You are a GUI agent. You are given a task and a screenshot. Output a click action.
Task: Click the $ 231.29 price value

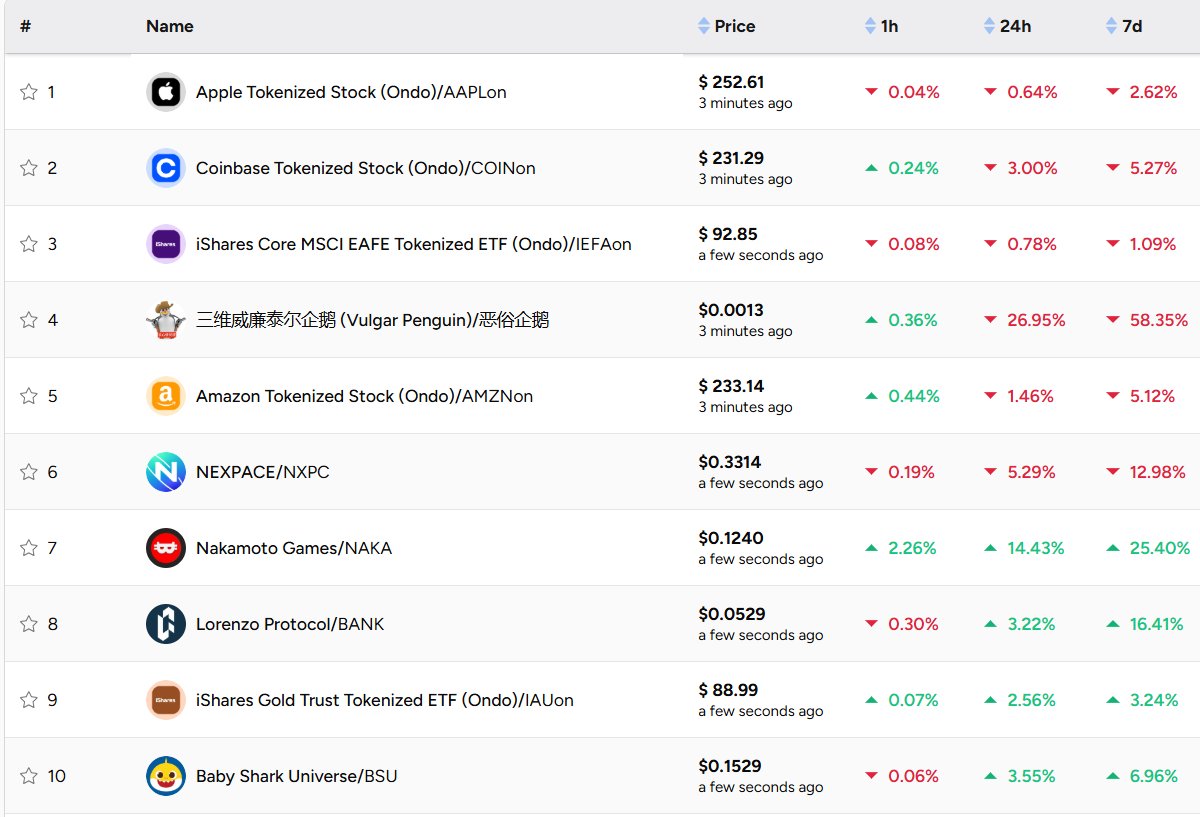[x=731, y=158]
